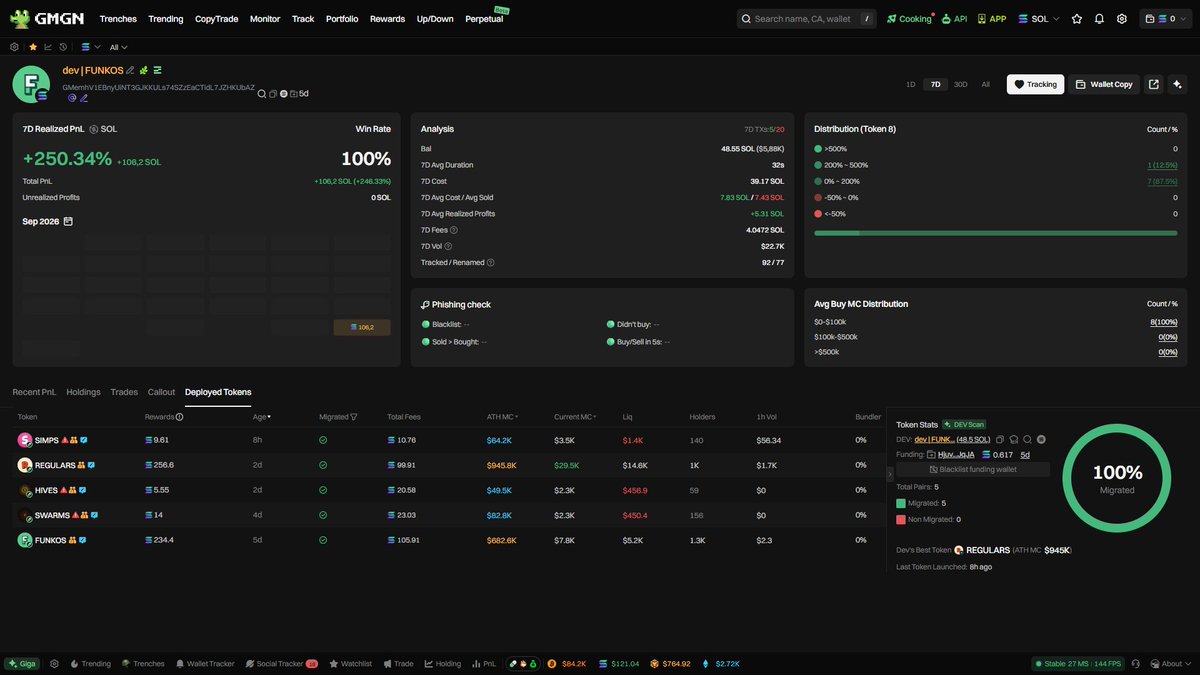Open bottom bar settings gear
Image resolution: width=1200 pixels, height=675 pixels.
[x=54, y=663]
